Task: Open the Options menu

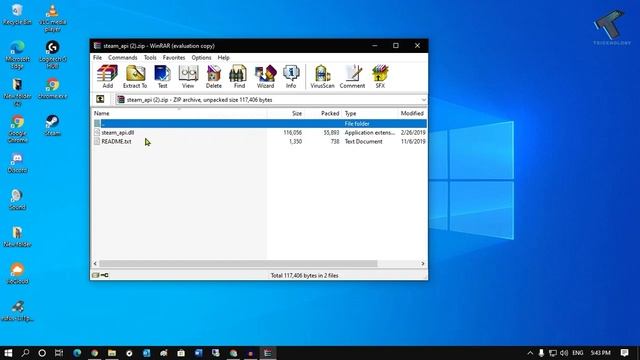Action: (201, 58)
